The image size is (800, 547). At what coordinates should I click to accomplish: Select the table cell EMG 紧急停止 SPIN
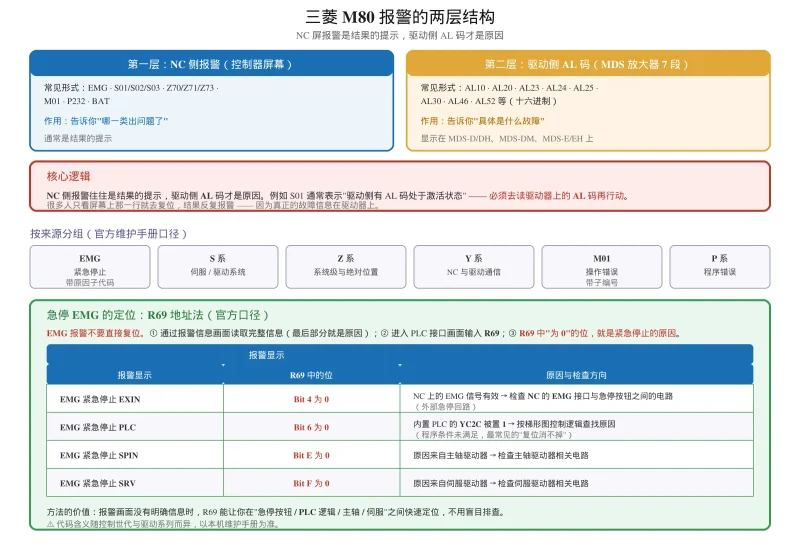[x=135, y=455]
